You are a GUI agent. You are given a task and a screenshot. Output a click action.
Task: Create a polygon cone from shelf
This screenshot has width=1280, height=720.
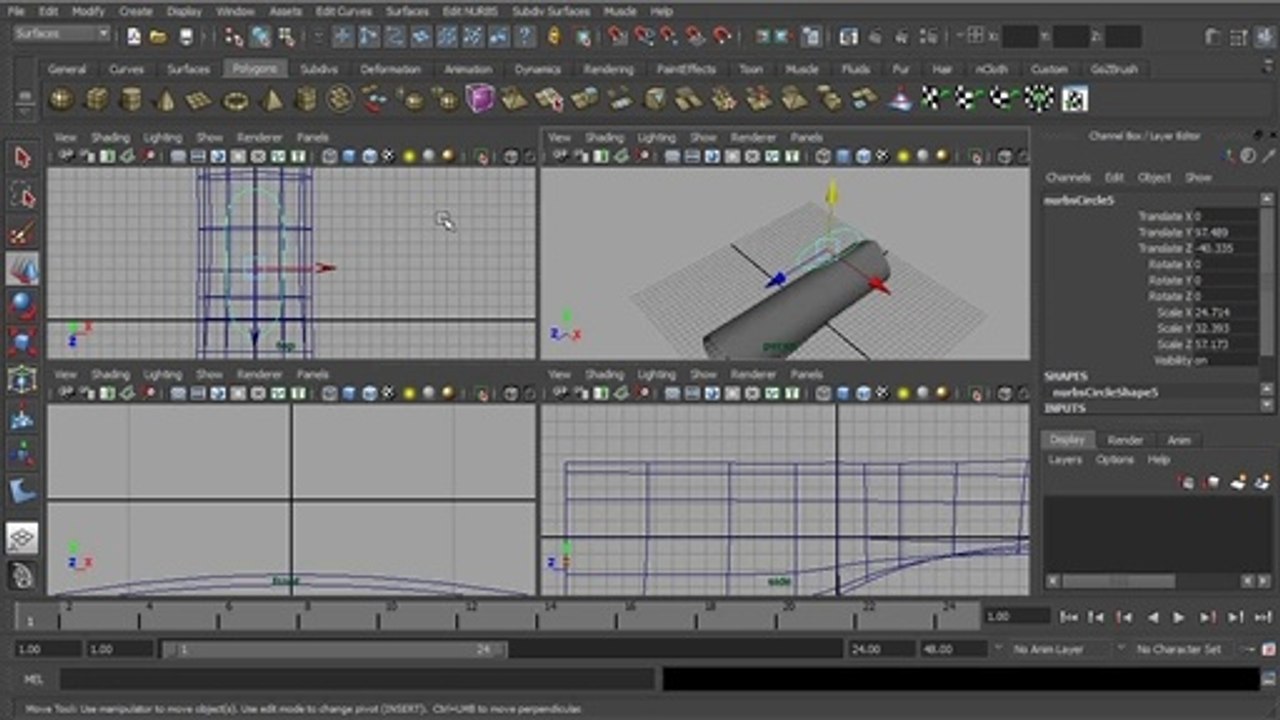pos(166,99)
